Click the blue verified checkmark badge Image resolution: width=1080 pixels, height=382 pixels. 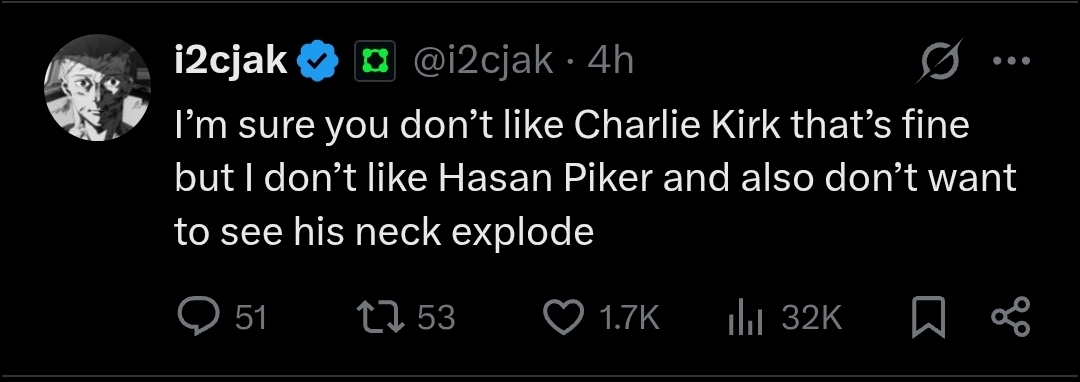(x=318, y=62)
